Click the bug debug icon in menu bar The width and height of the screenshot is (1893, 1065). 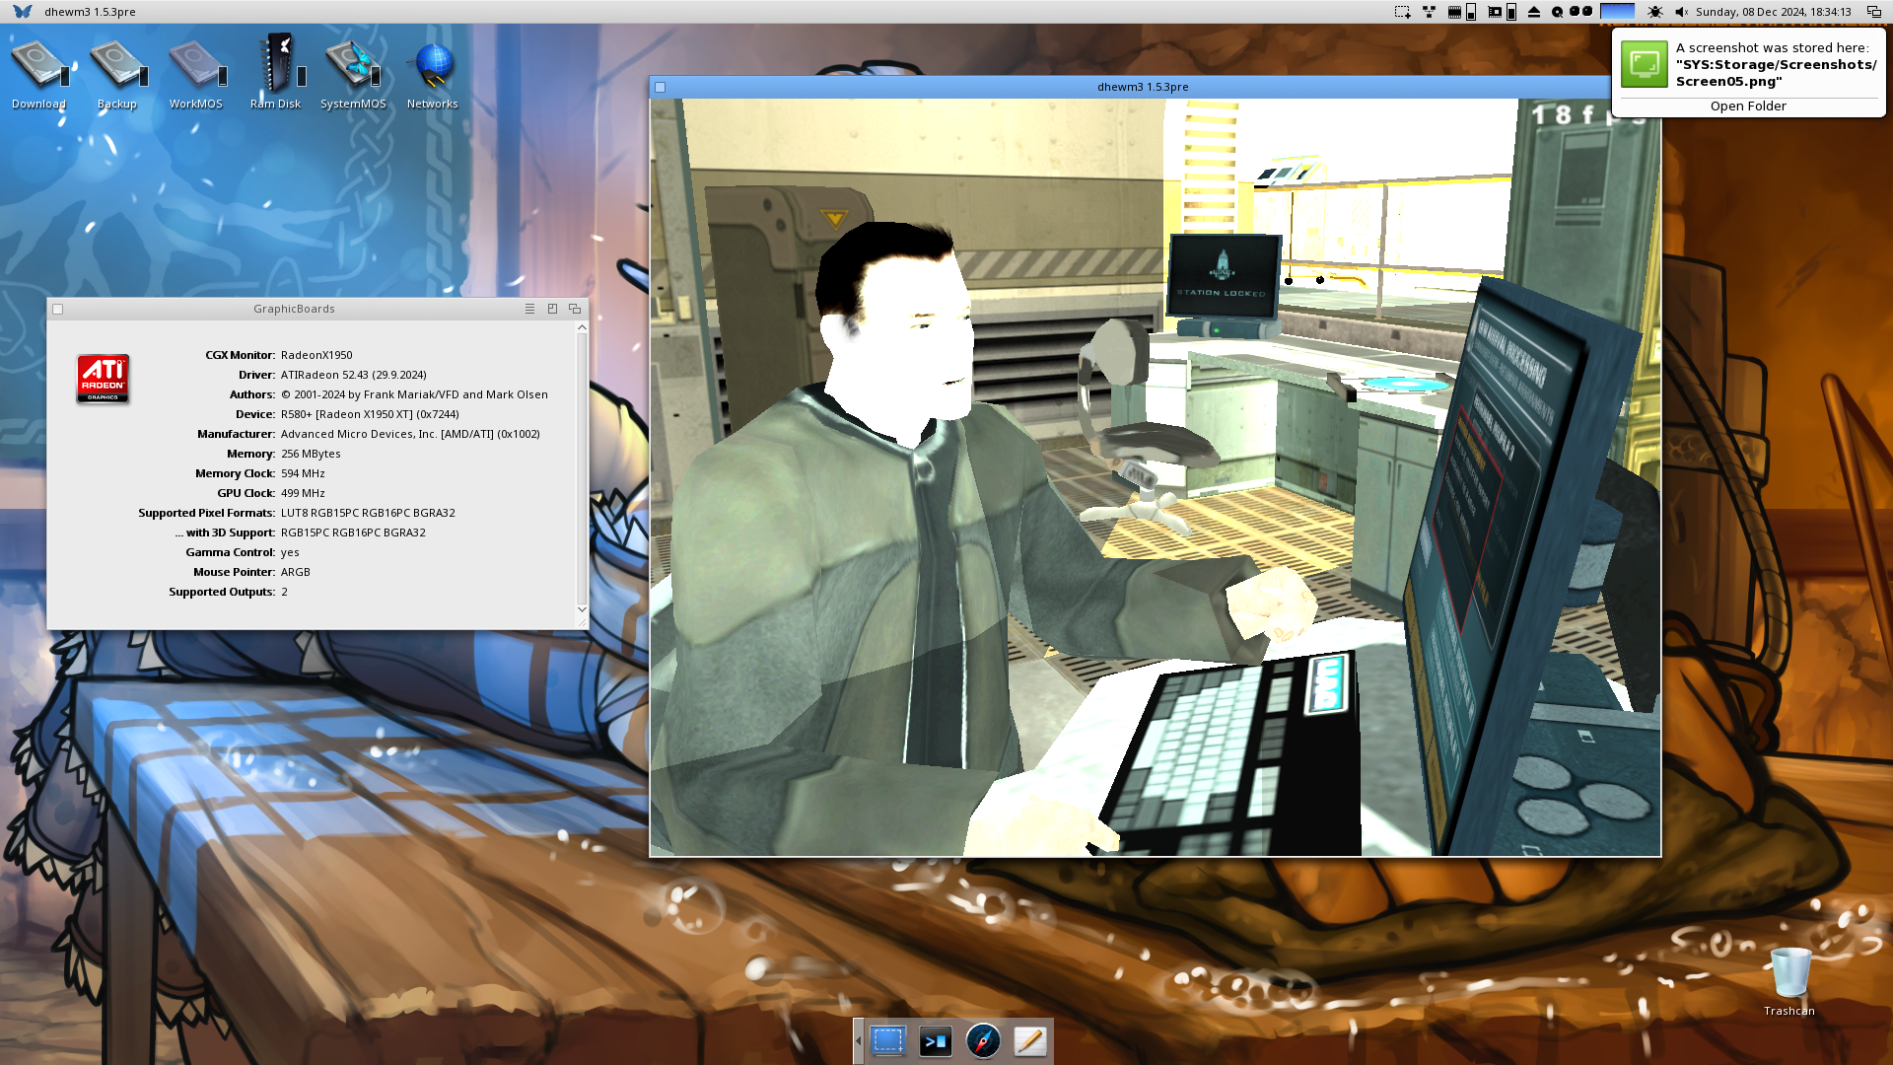point(1655,12)
